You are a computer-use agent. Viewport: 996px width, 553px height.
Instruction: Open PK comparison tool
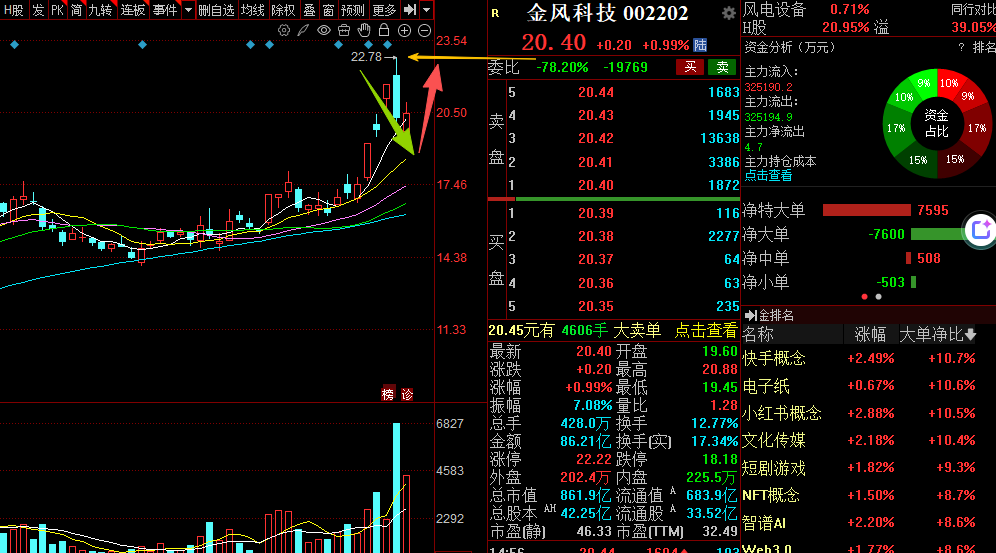tap(57, 10)
